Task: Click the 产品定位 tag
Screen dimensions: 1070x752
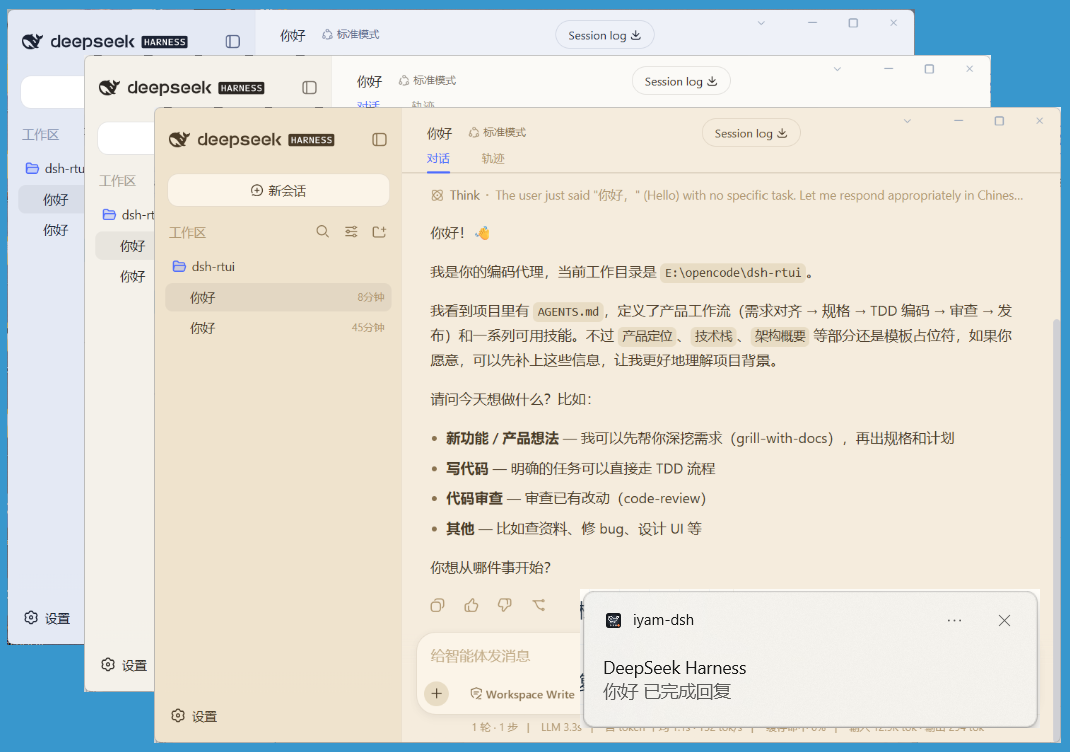Action: point(647,336)
